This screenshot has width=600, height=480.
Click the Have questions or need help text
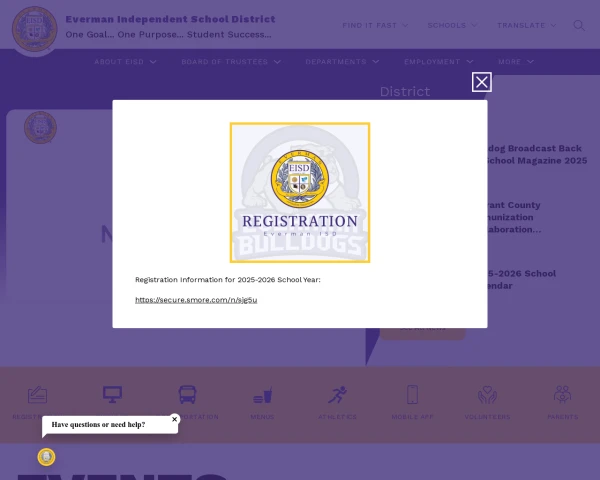click(98, 424)
